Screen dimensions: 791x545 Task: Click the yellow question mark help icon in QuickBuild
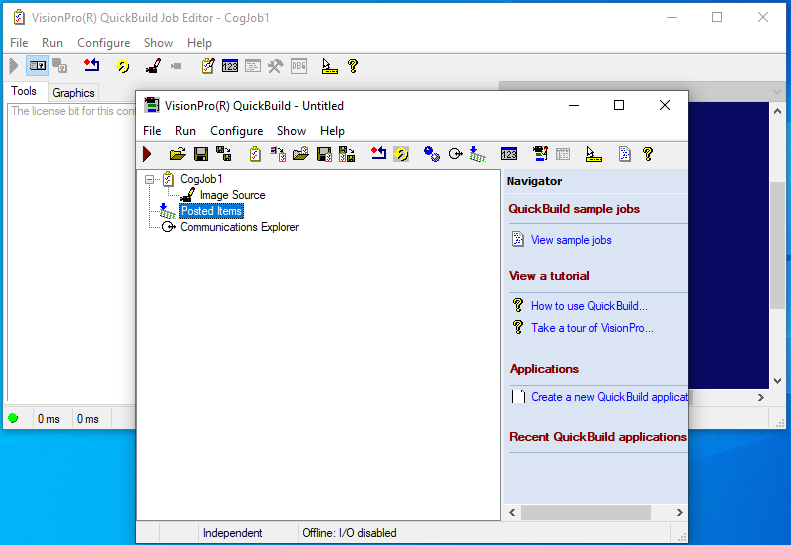[648, 154]
